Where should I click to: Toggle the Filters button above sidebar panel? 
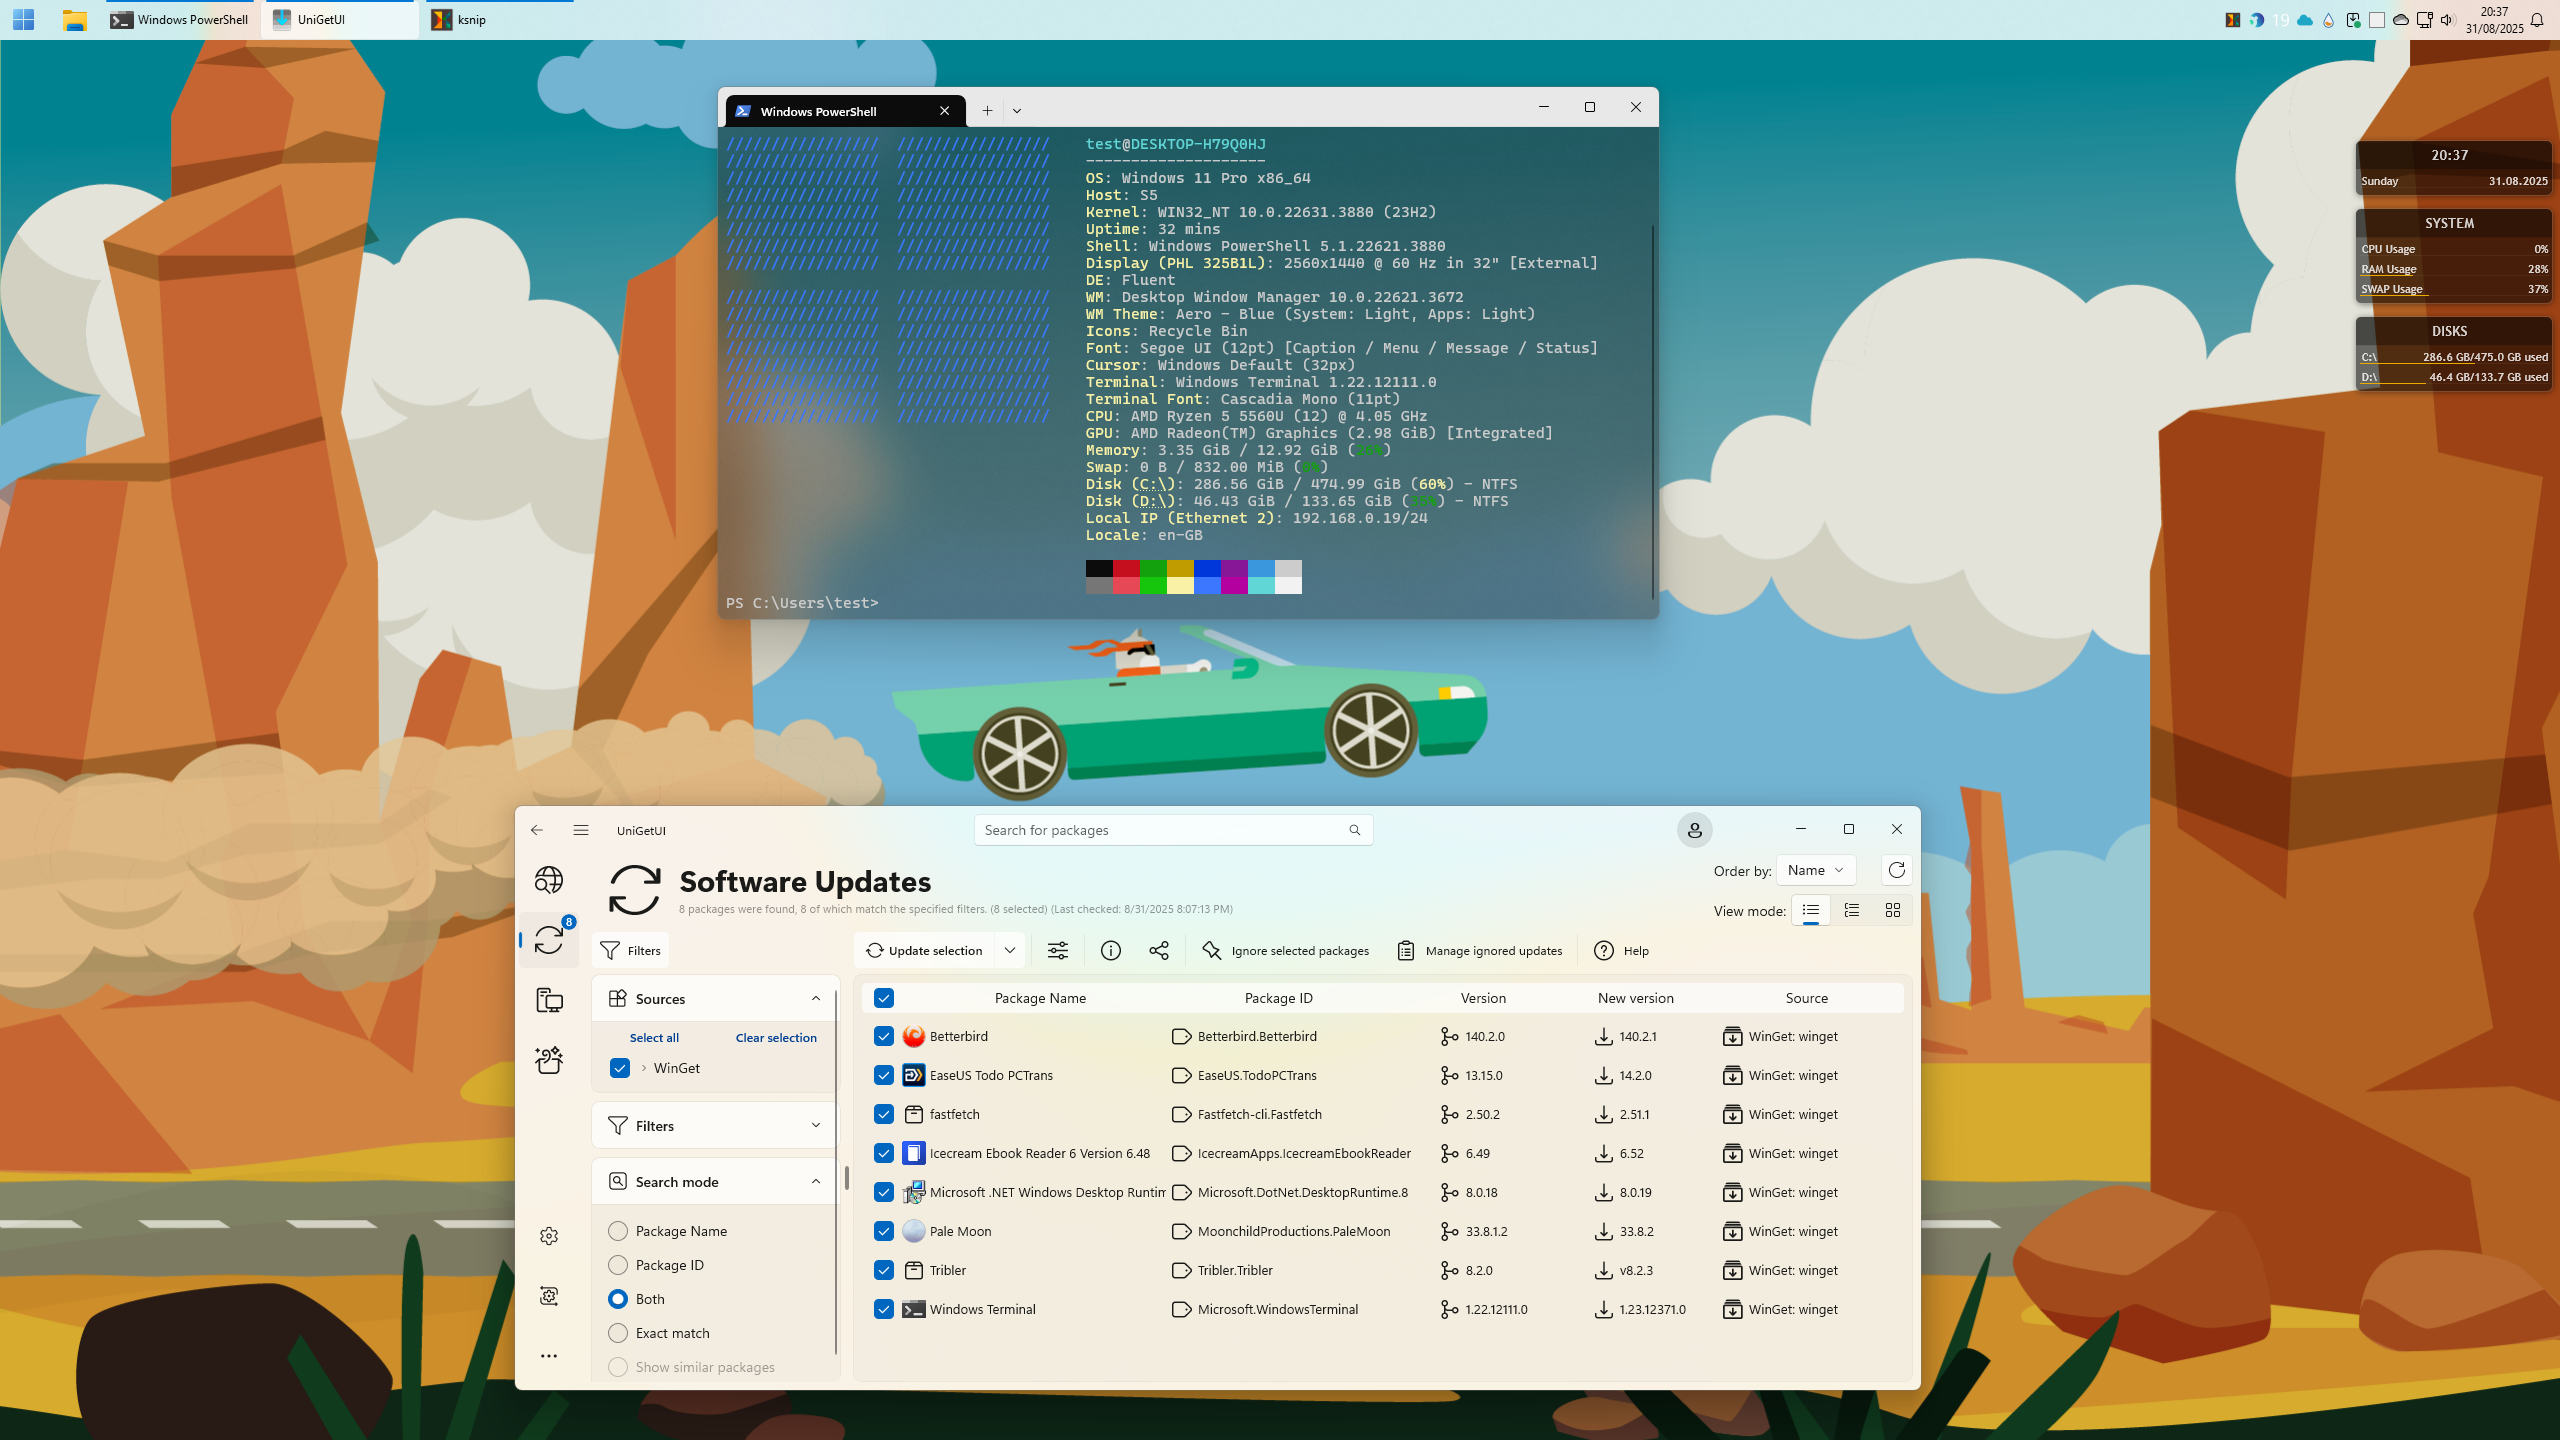coord(631,951)
